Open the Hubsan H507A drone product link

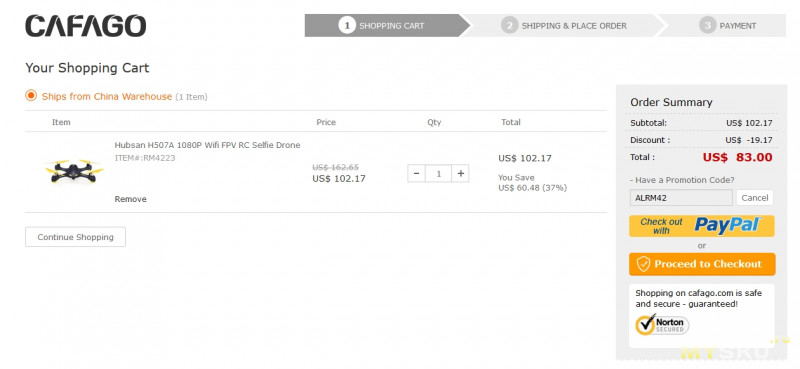(207, 145)
